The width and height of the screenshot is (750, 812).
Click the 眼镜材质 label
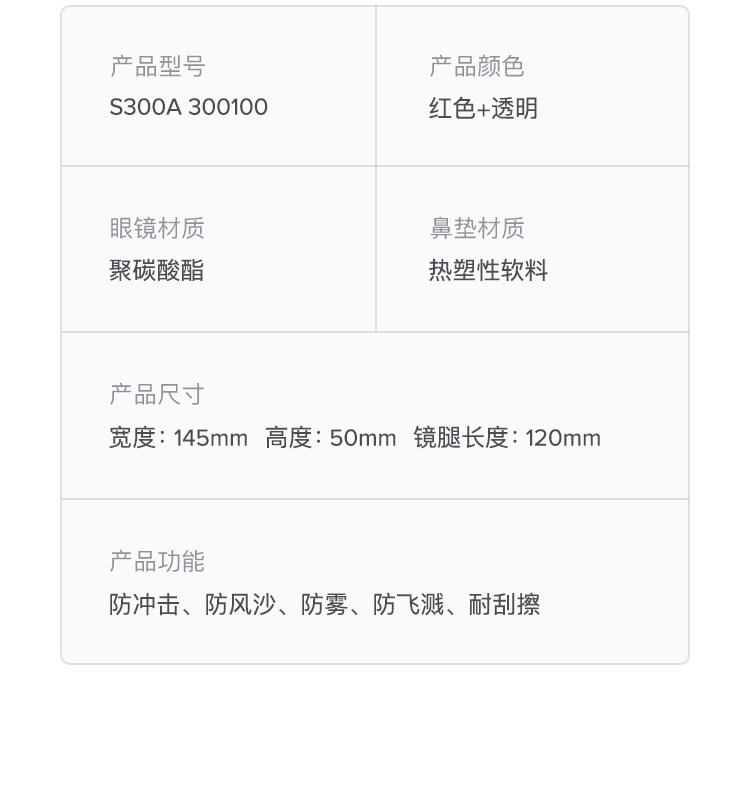point(157,228)
